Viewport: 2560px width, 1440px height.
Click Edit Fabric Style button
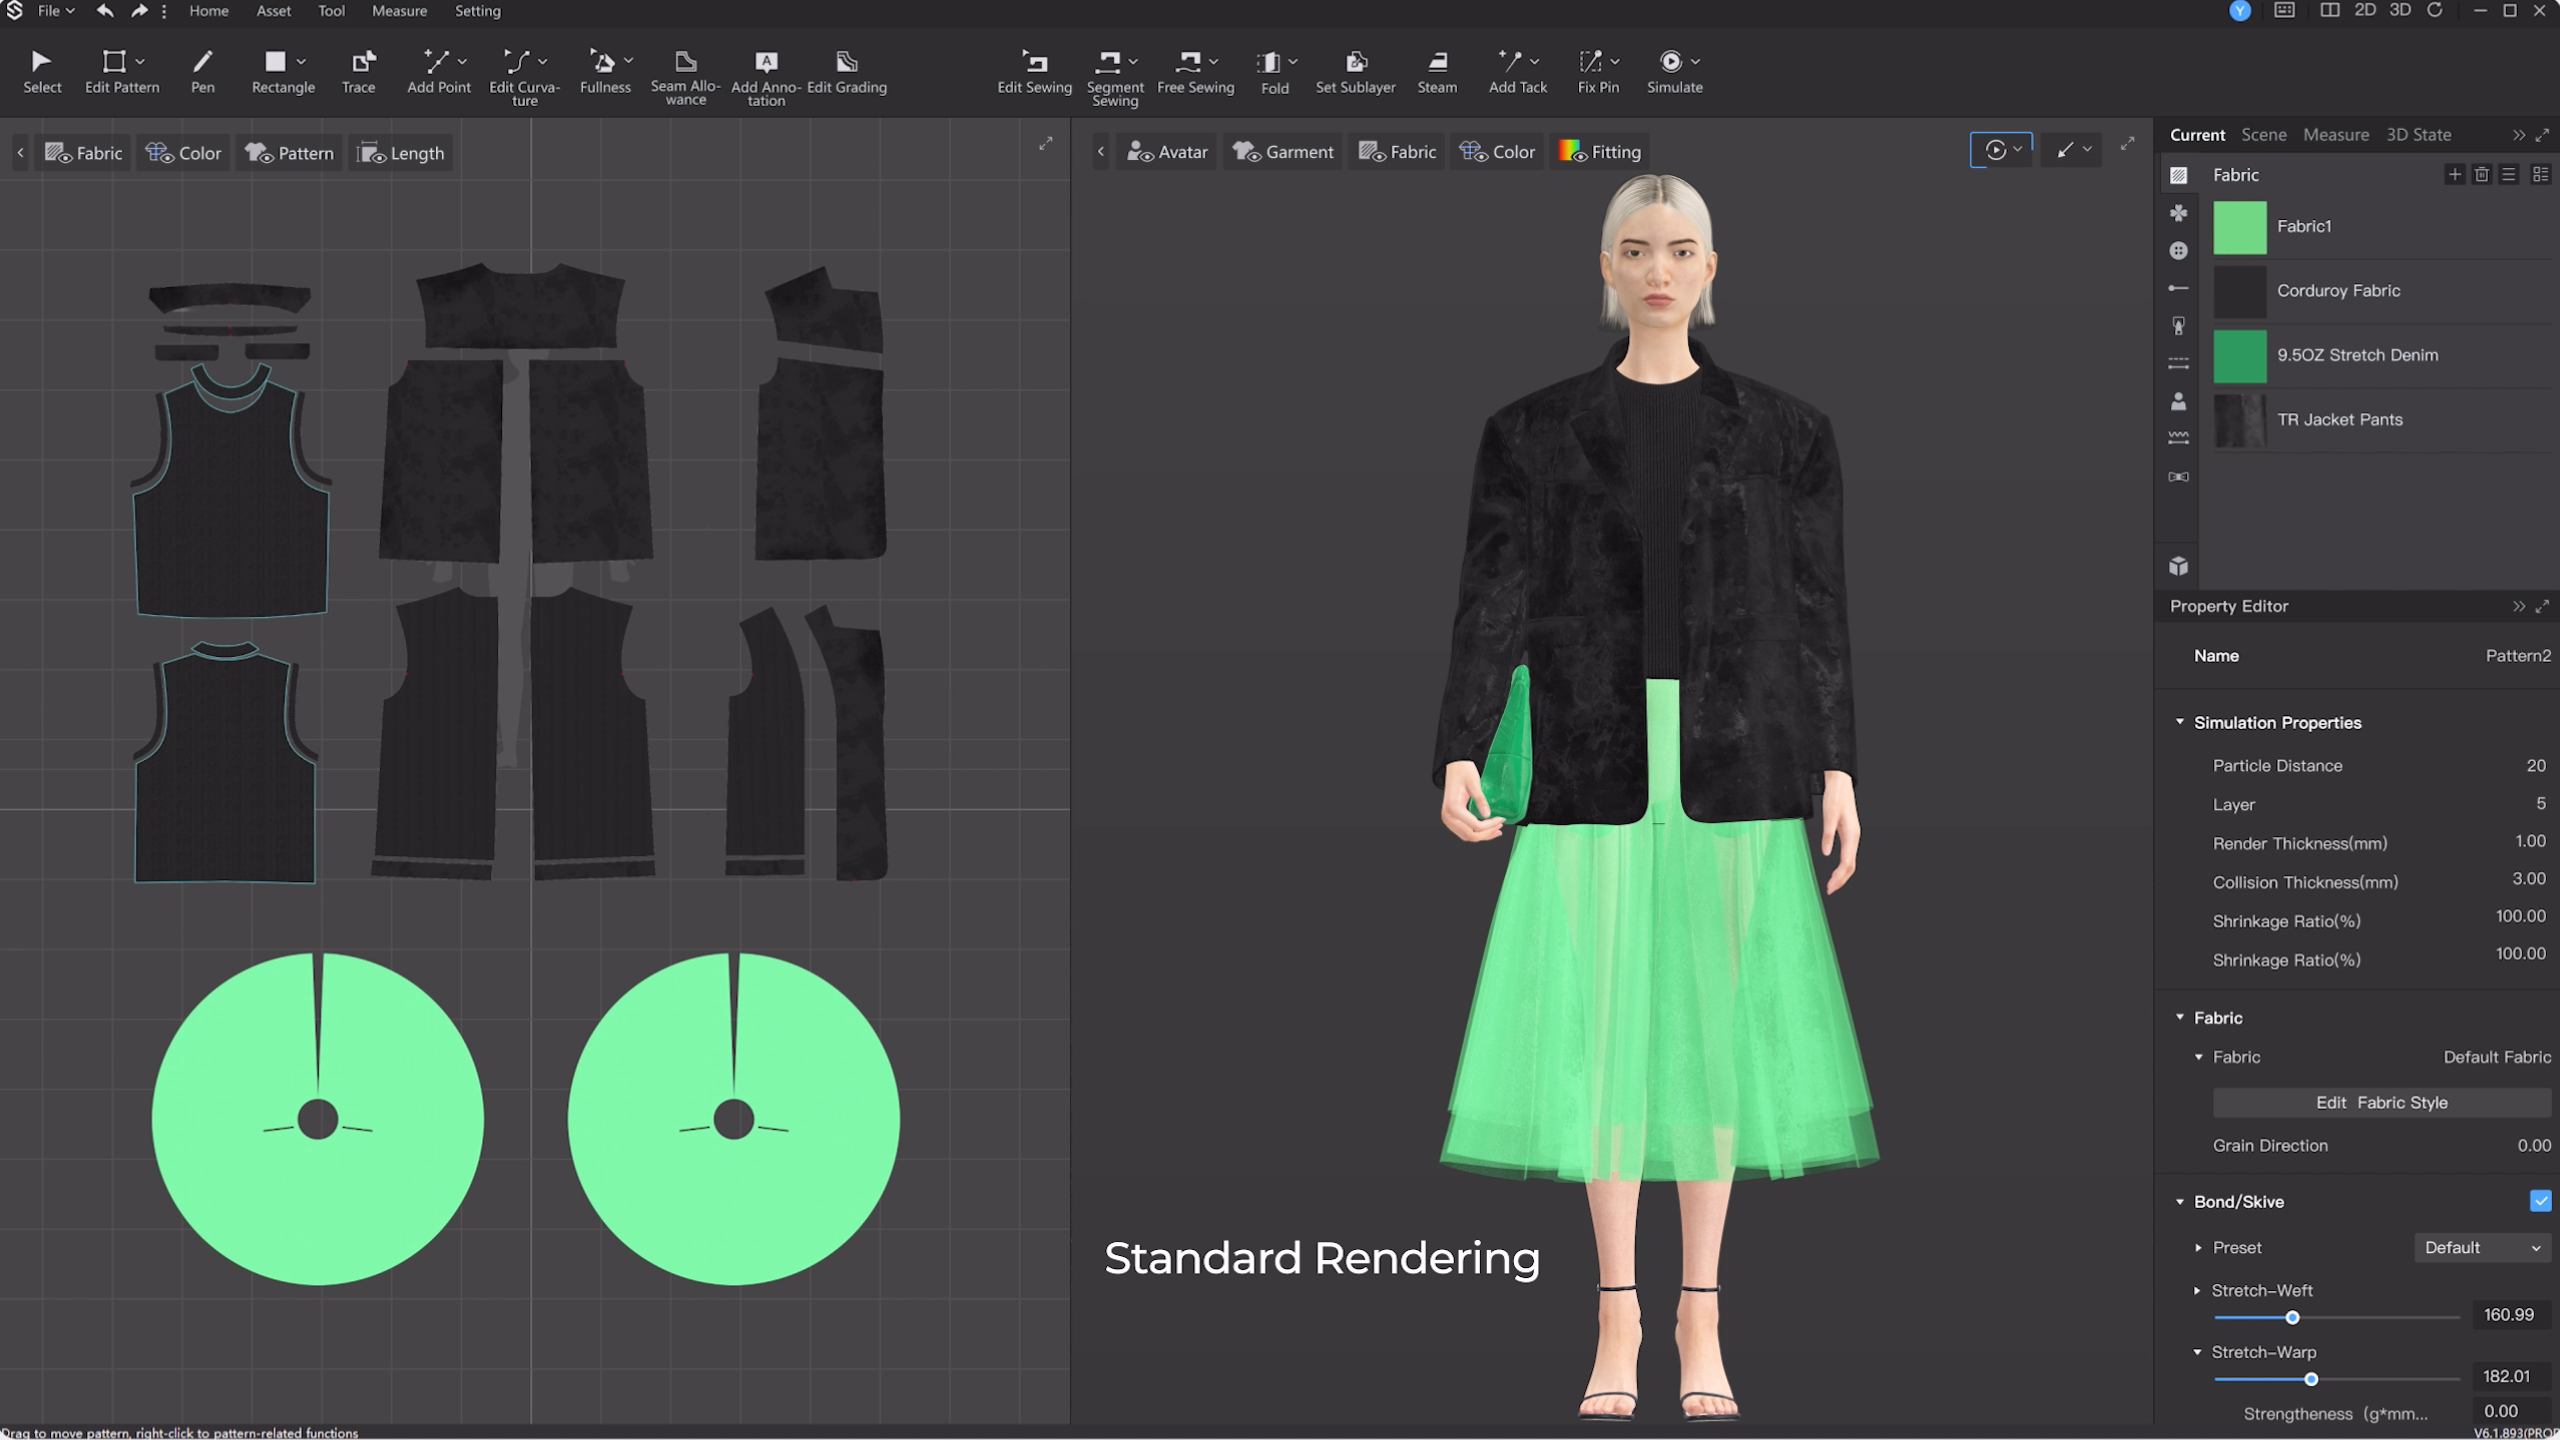[x=2381, y=1101]
